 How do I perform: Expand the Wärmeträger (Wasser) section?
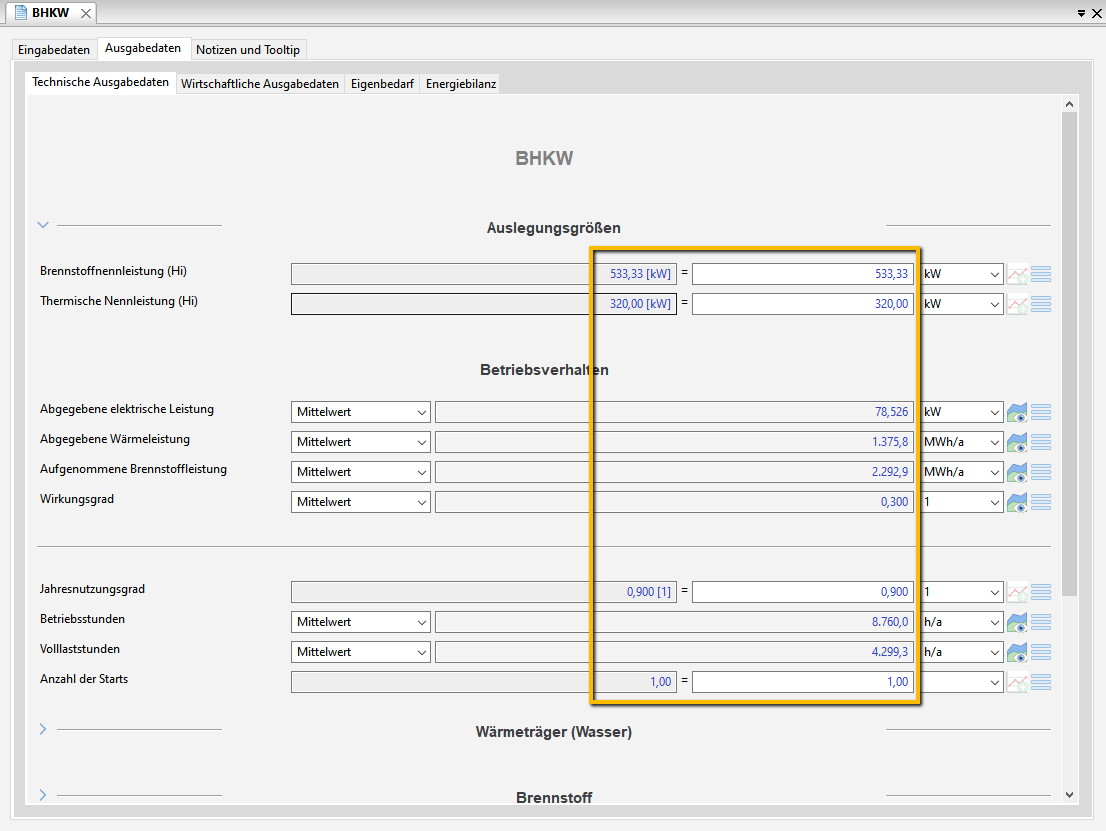[43, 729]
